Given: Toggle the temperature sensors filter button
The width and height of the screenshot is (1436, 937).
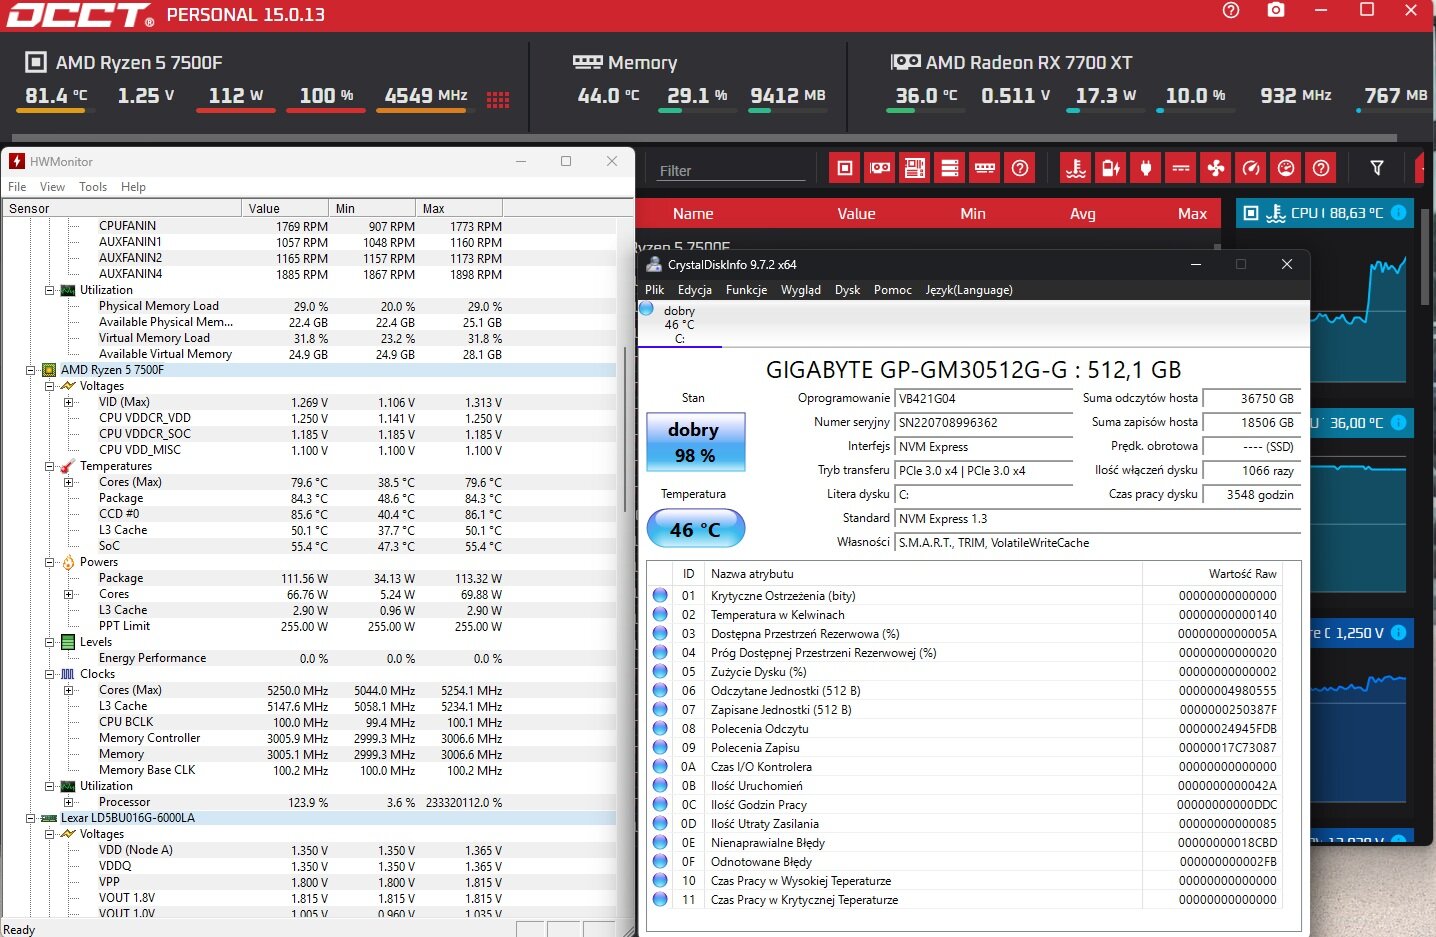Looking at the screenshot, I should (x=1076, y=168).
